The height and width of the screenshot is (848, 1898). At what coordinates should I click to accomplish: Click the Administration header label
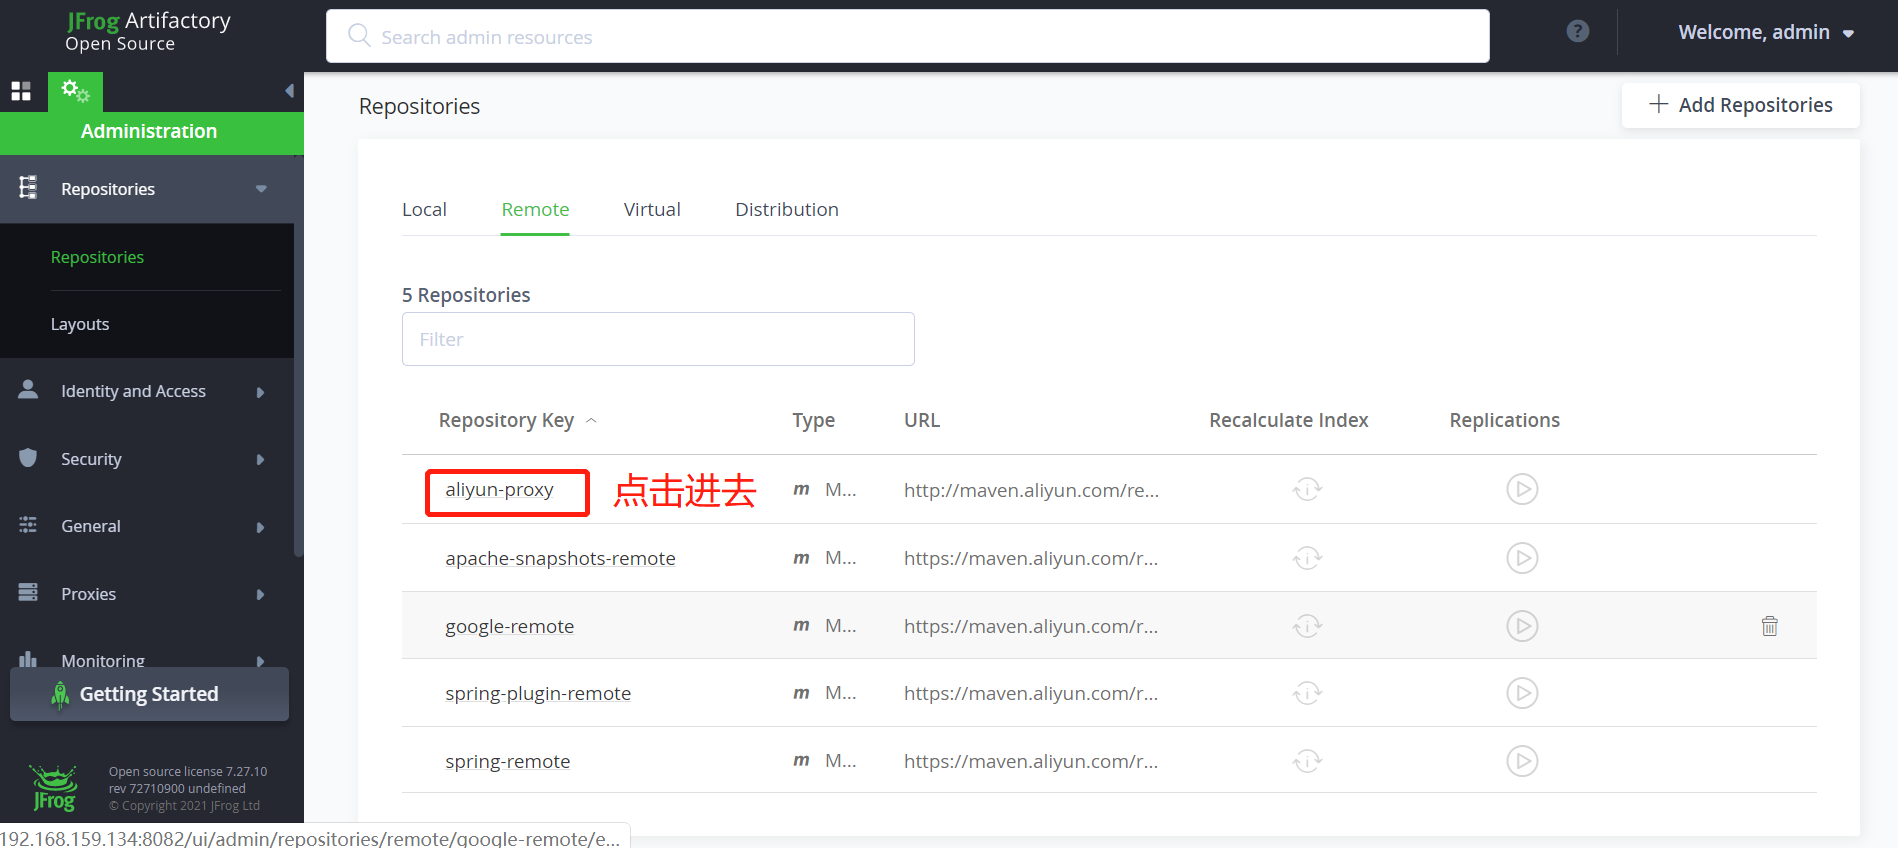[149, 131]
